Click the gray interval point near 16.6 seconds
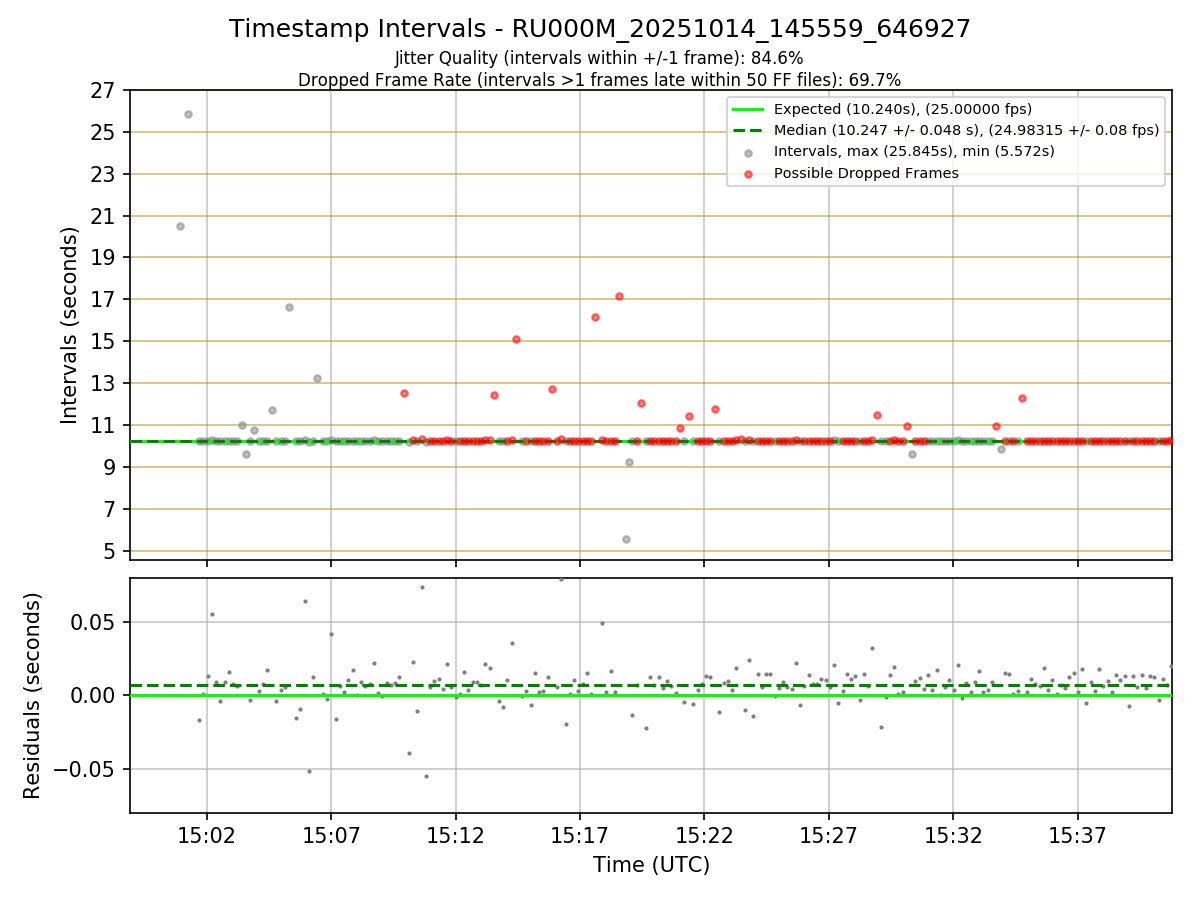The width and height of the screenshot is (1200, 900). 289,307
